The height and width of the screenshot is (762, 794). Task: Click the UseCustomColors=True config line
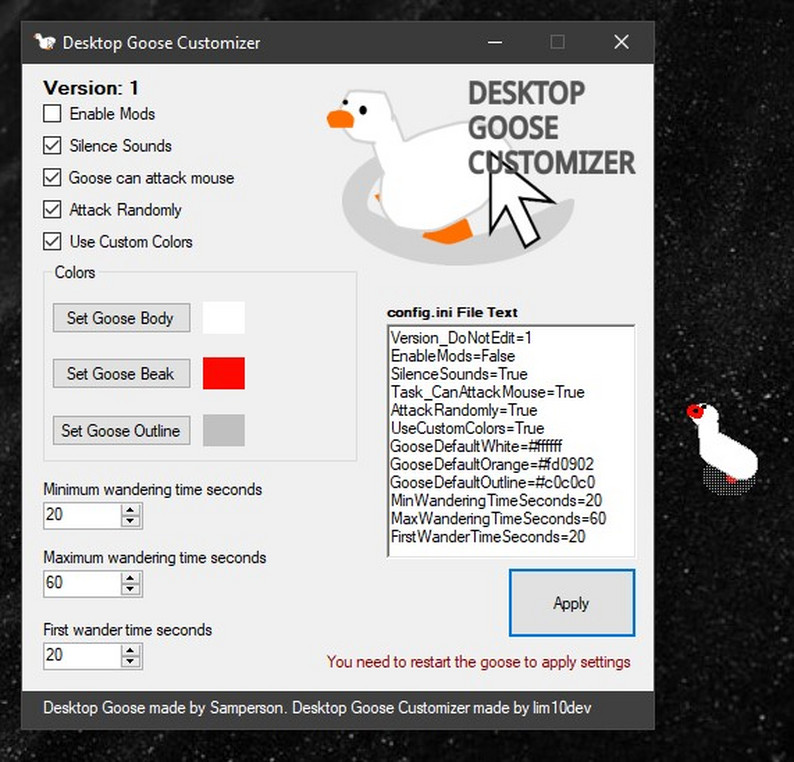[467, 428]
